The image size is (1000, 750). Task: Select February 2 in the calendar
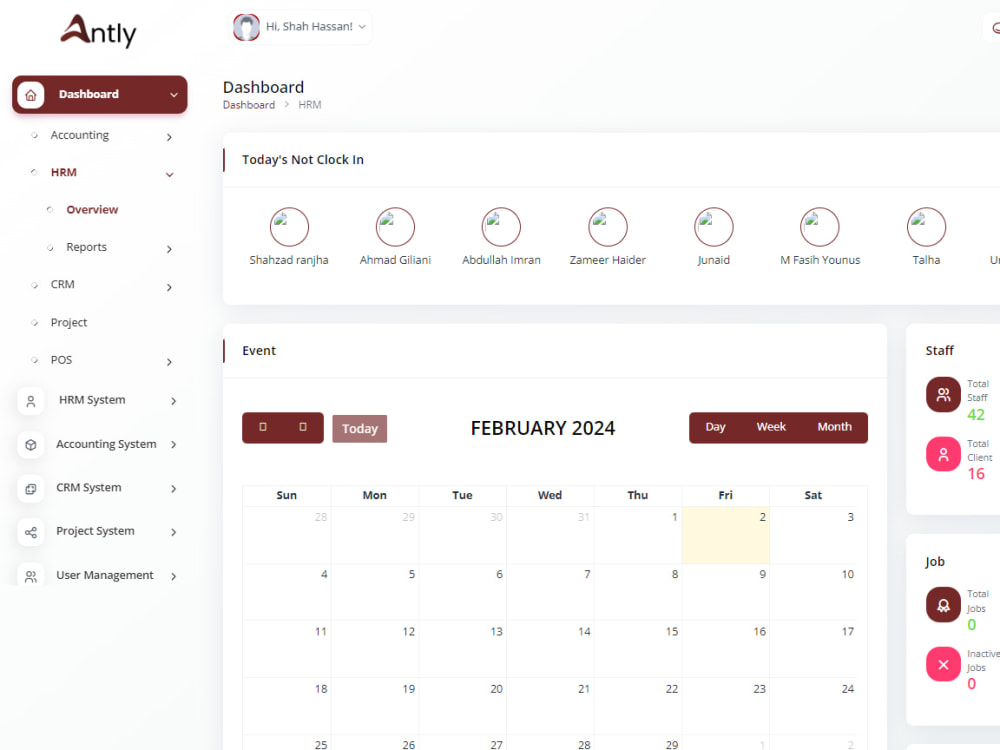(x=726, y=535)
